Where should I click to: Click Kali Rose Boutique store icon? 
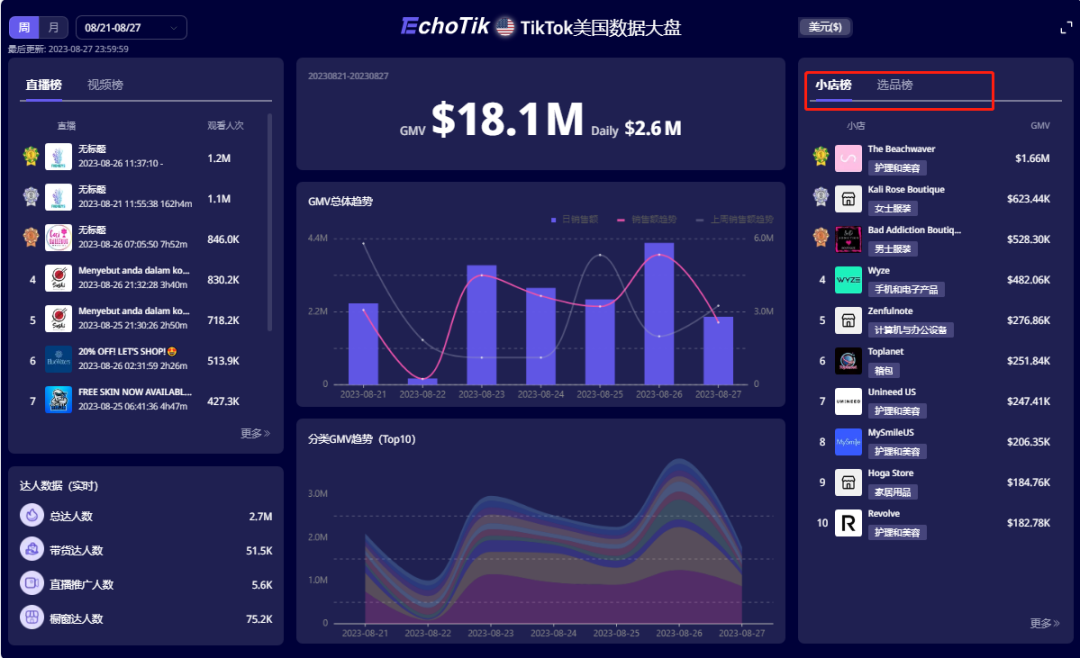[848, 198]
